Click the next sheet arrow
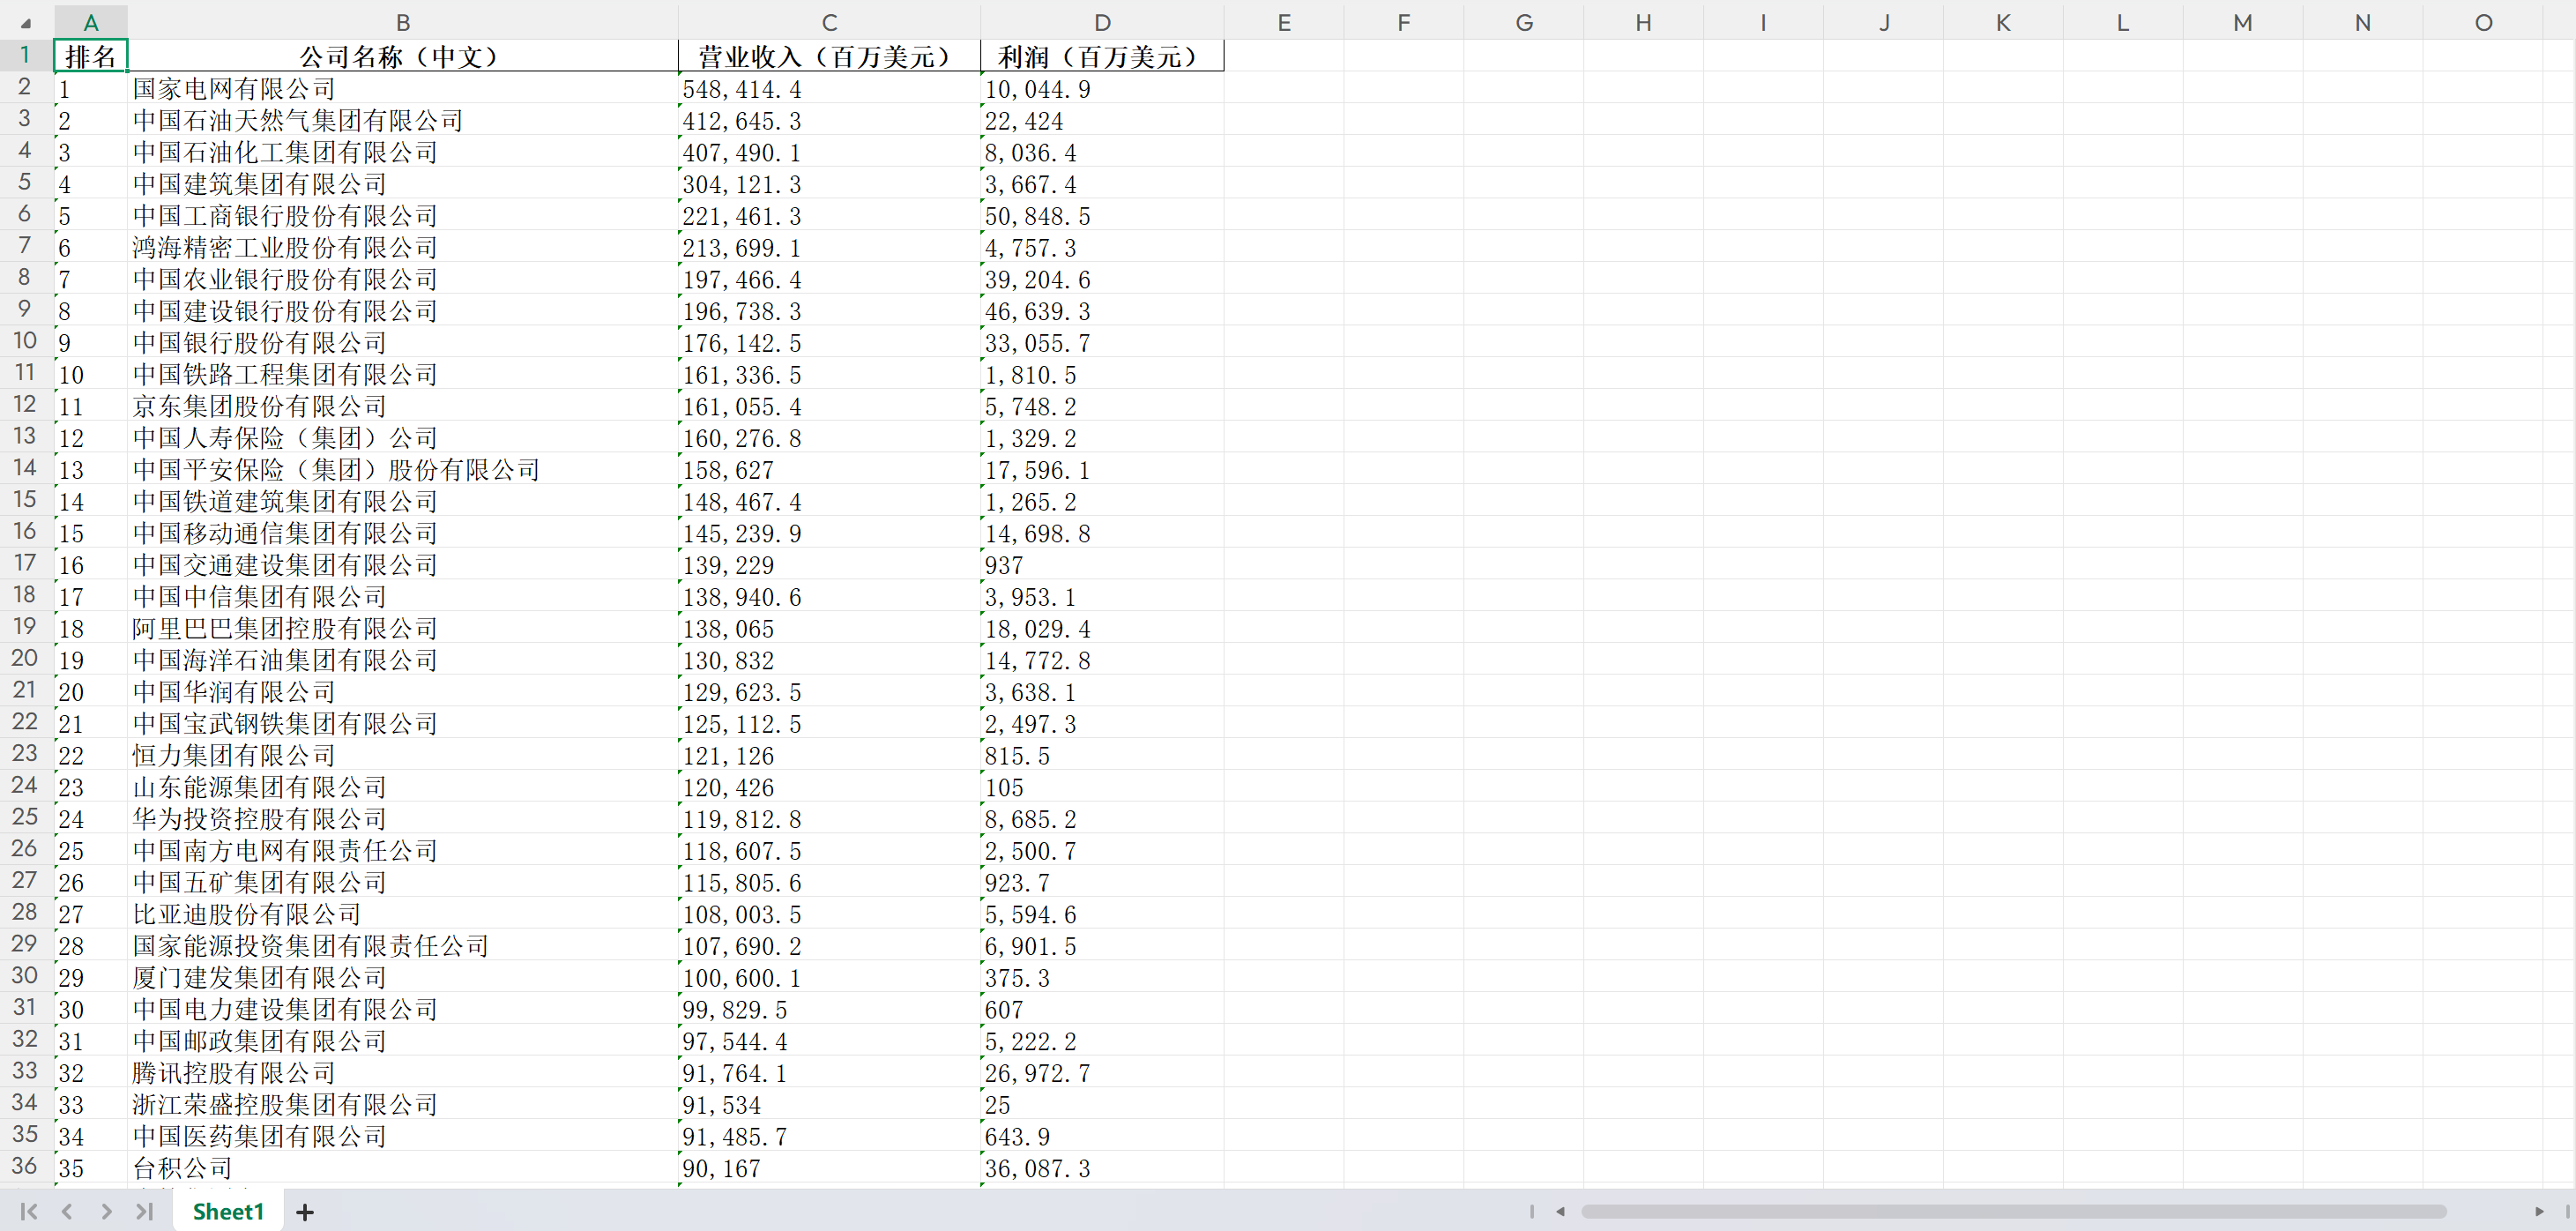The width and height of the screenshot is (2576, 1231). click(x=106, y=1212)
